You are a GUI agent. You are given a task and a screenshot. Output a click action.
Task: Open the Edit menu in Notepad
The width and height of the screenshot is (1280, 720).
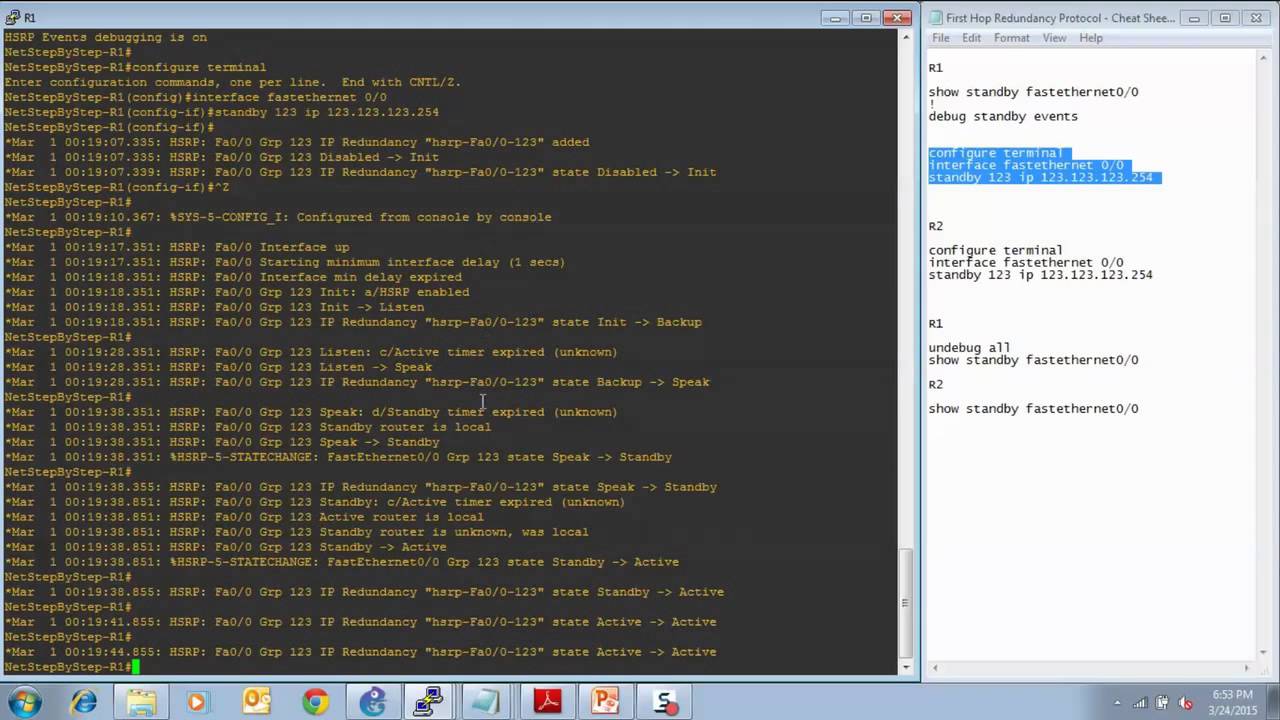click(x=971, y=38)
